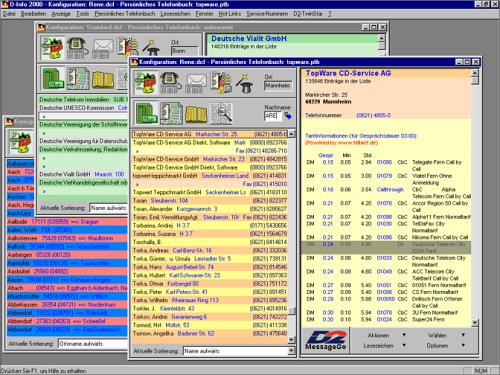
Task: Select Germany map search icon in Rene.dcl window
Action: coord(145,83)
